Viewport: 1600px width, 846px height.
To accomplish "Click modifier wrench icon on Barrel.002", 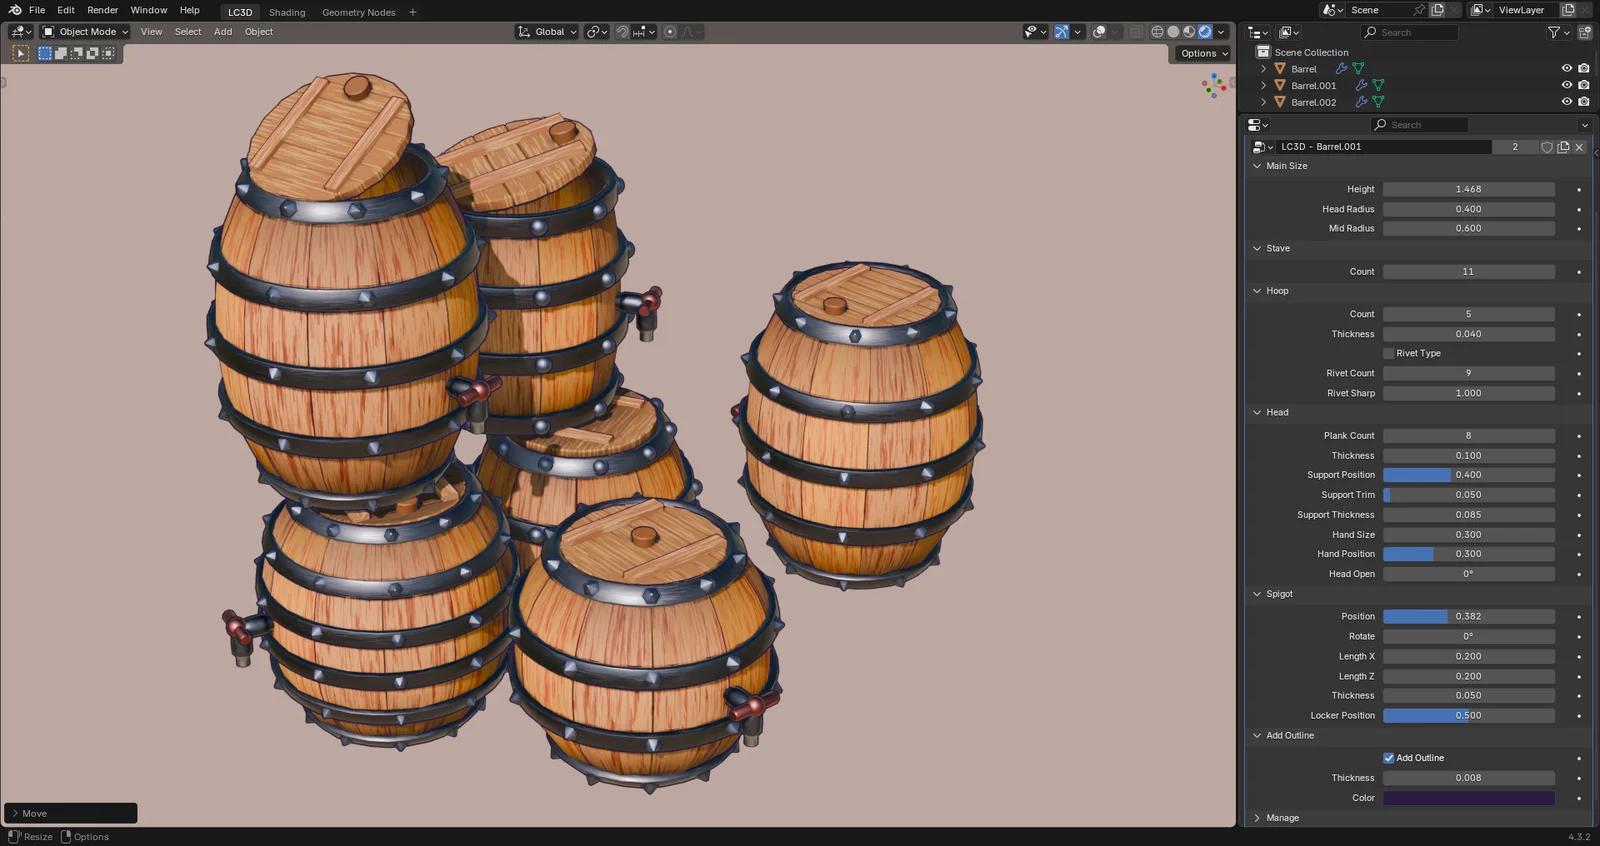I will [1361, 102].
